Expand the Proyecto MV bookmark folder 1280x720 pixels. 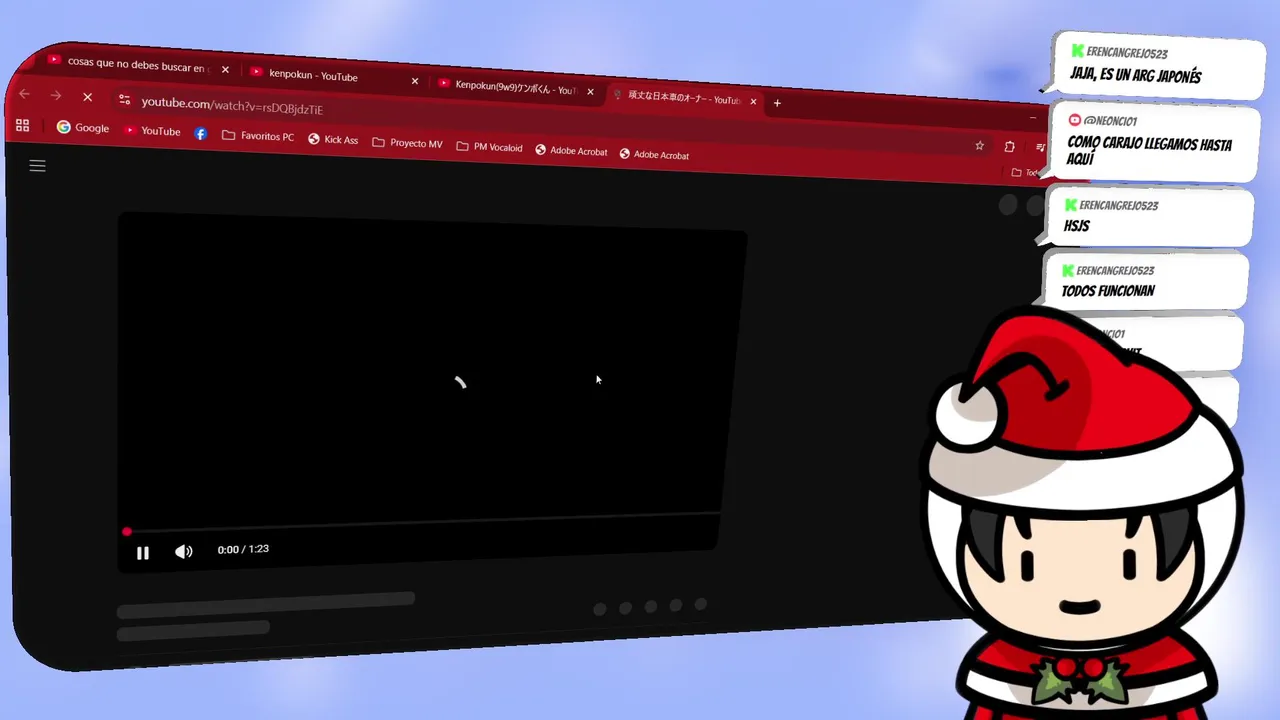point(407,143)
